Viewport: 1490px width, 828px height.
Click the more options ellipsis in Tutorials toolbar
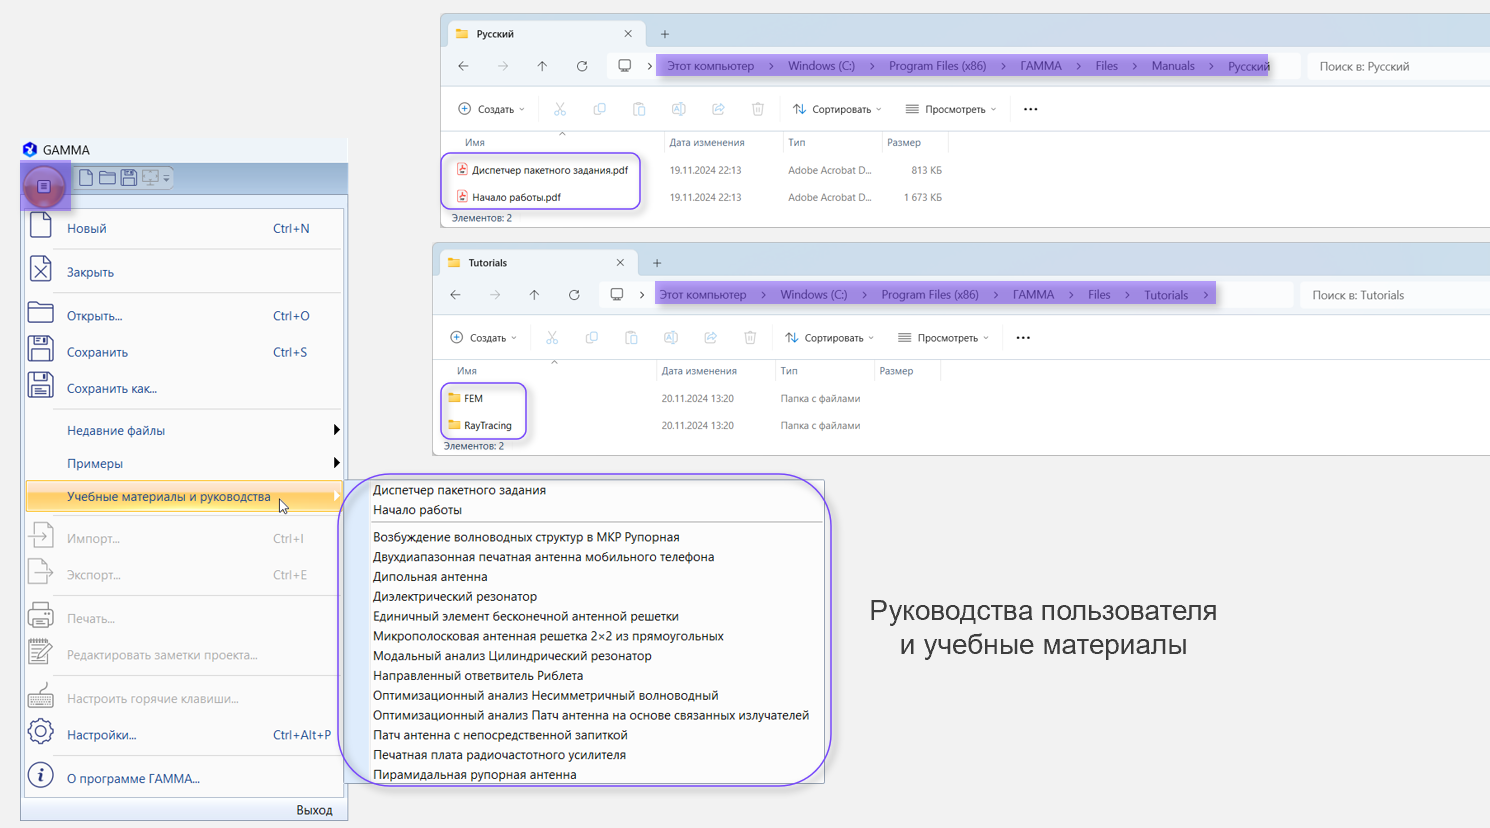[1023, 338]
